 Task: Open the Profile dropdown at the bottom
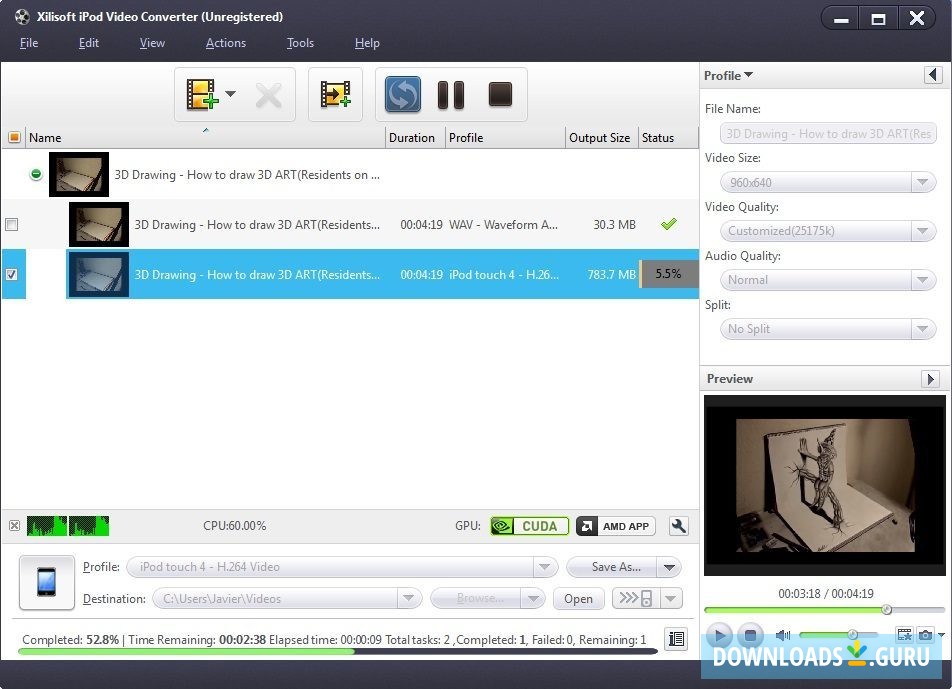(545, 566)
